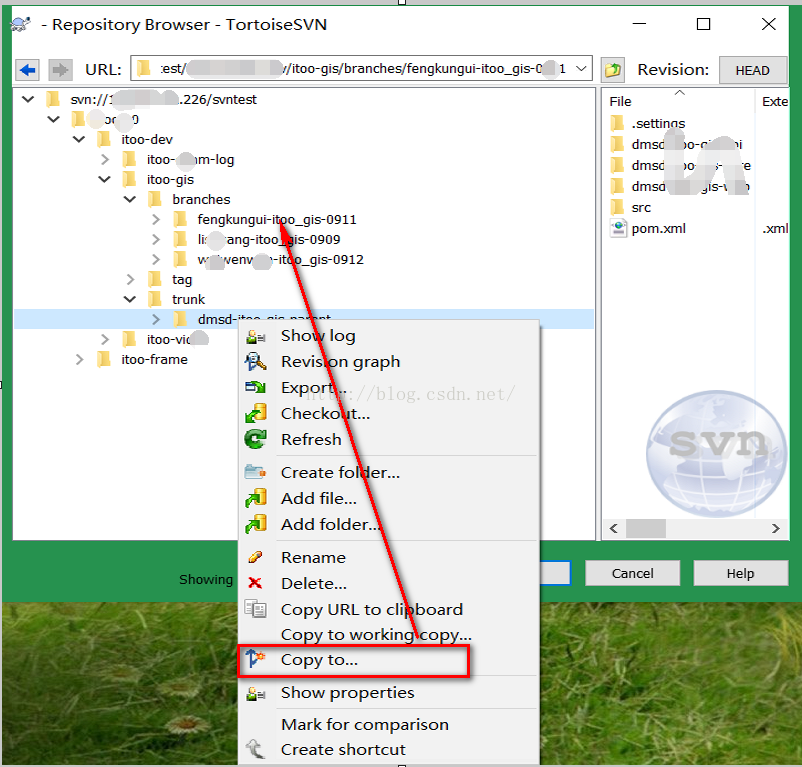
Task: Collapse the trunk tree node
Action: (130, 299)
